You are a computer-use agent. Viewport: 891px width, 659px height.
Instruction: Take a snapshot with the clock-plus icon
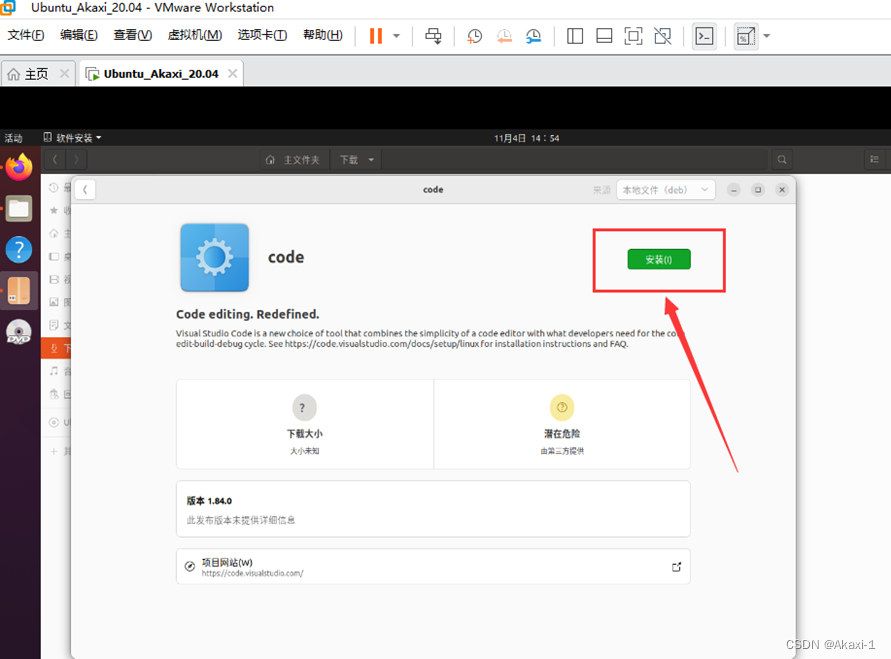(474, 36)
